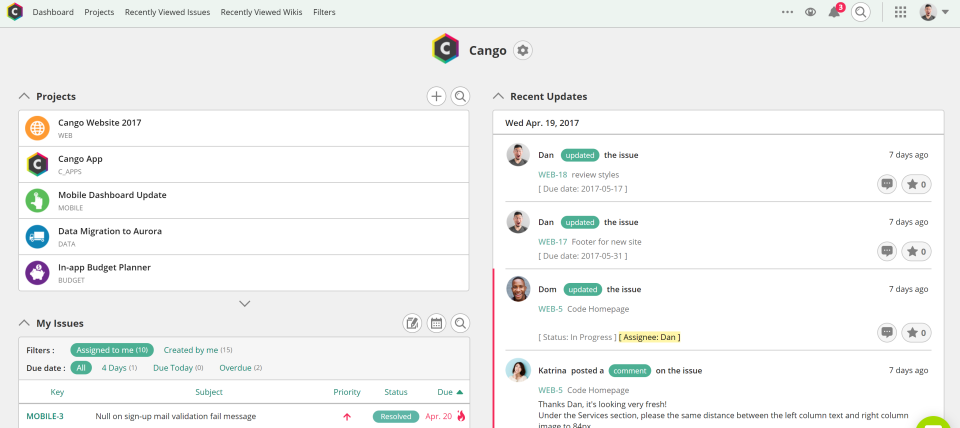Open the apps grid icon
Viewport: 960px width, 428px height.
point(900,12)
